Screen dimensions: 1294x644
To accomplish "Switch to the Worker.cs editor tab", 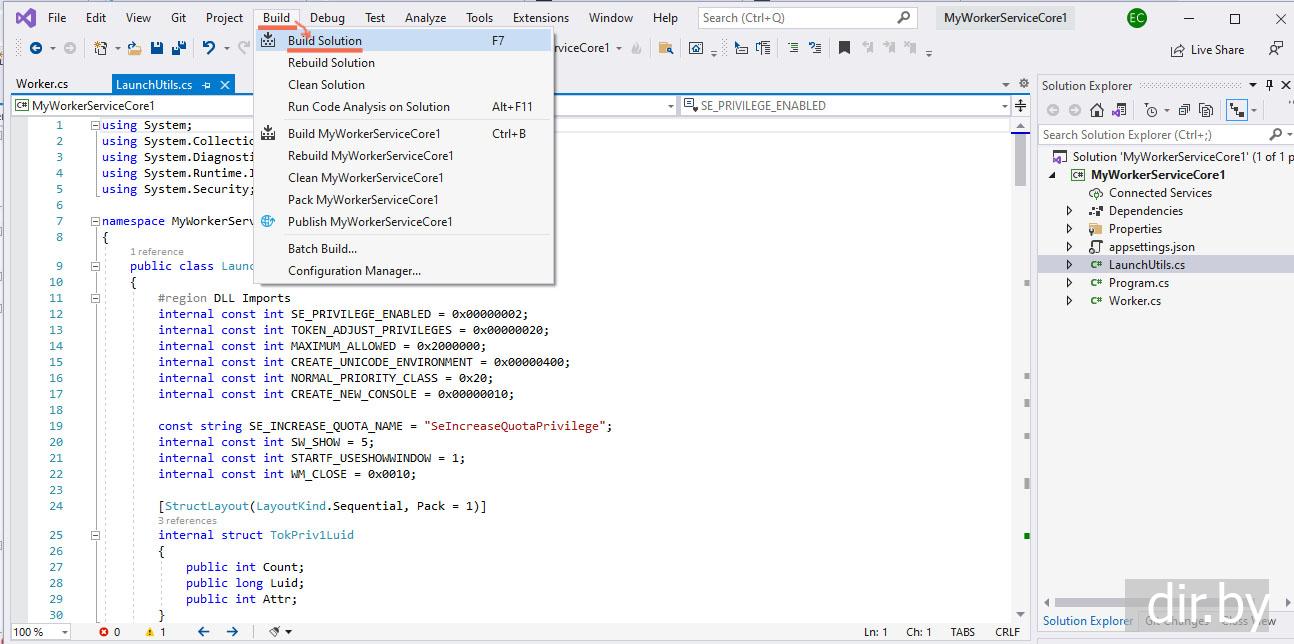I will tap(42, 85).
